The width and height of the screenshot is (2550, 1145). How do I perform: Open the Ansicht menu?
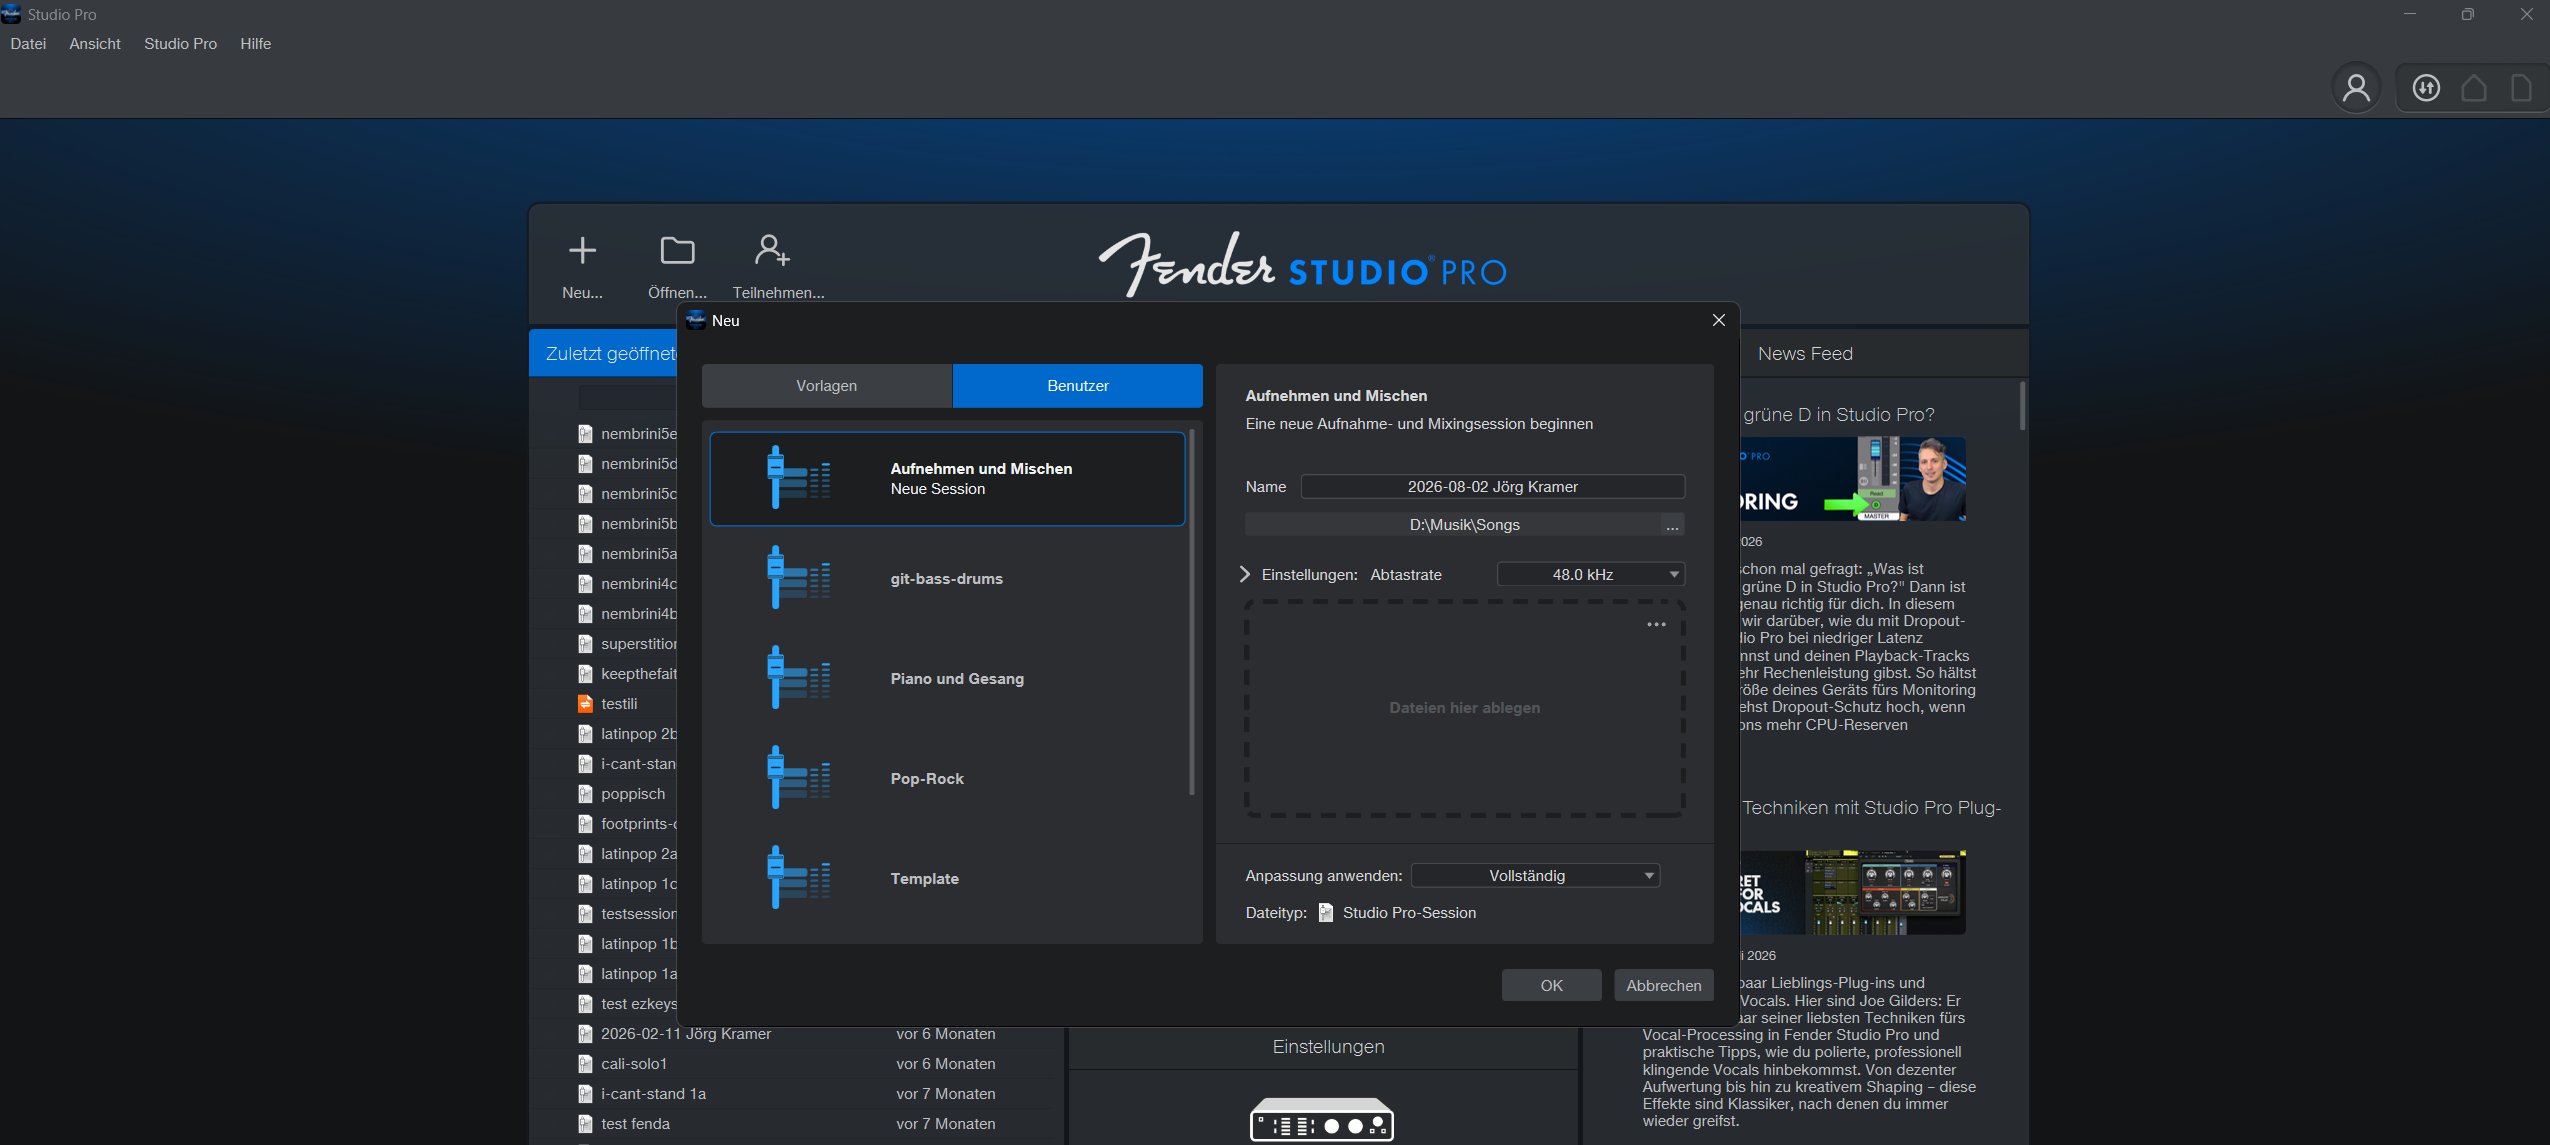(x=95, y=44)
